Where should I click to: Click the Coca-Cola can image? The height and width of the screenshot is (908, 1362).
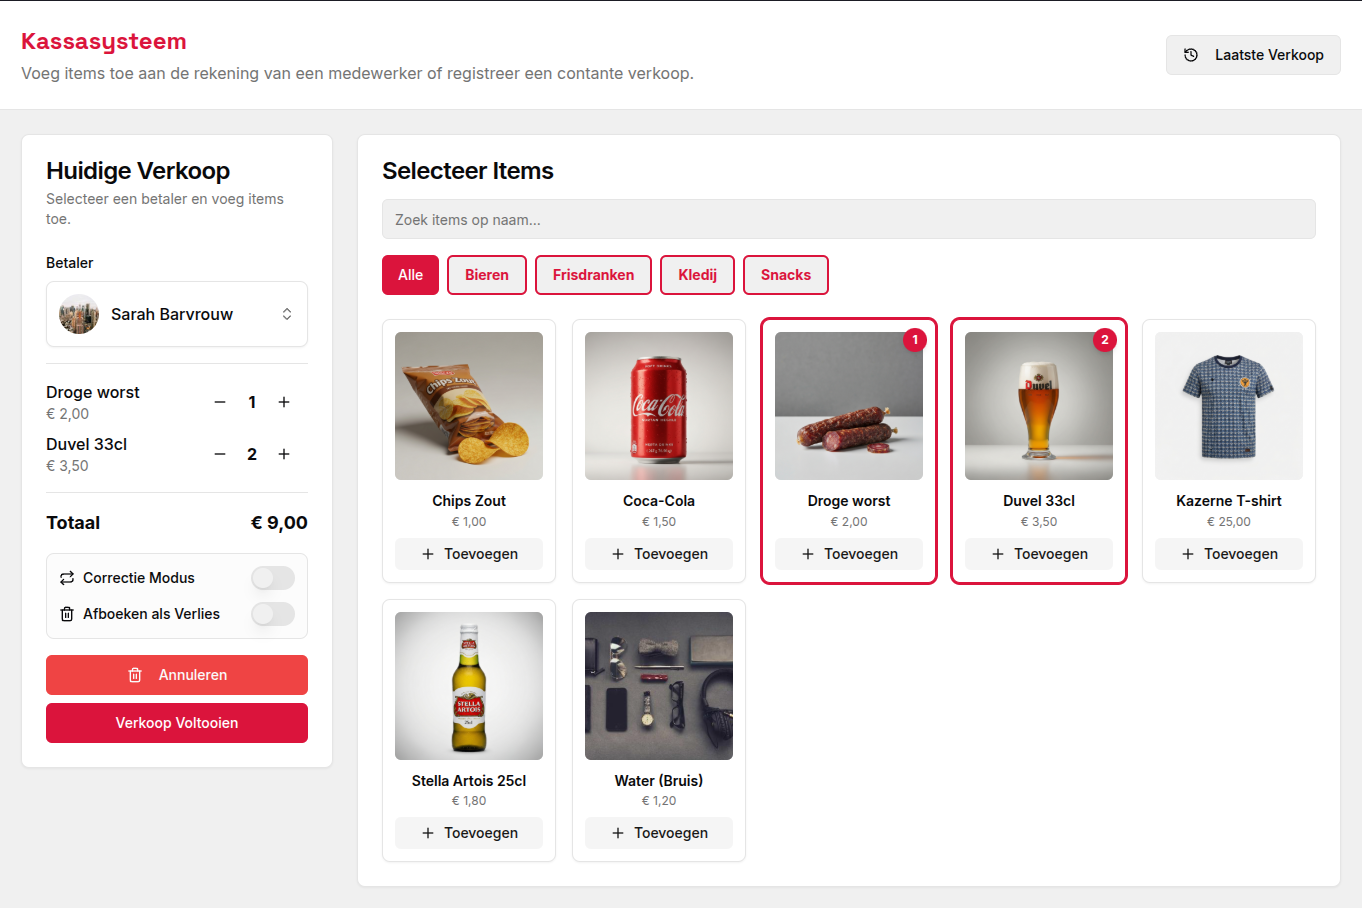pos(659,406)
